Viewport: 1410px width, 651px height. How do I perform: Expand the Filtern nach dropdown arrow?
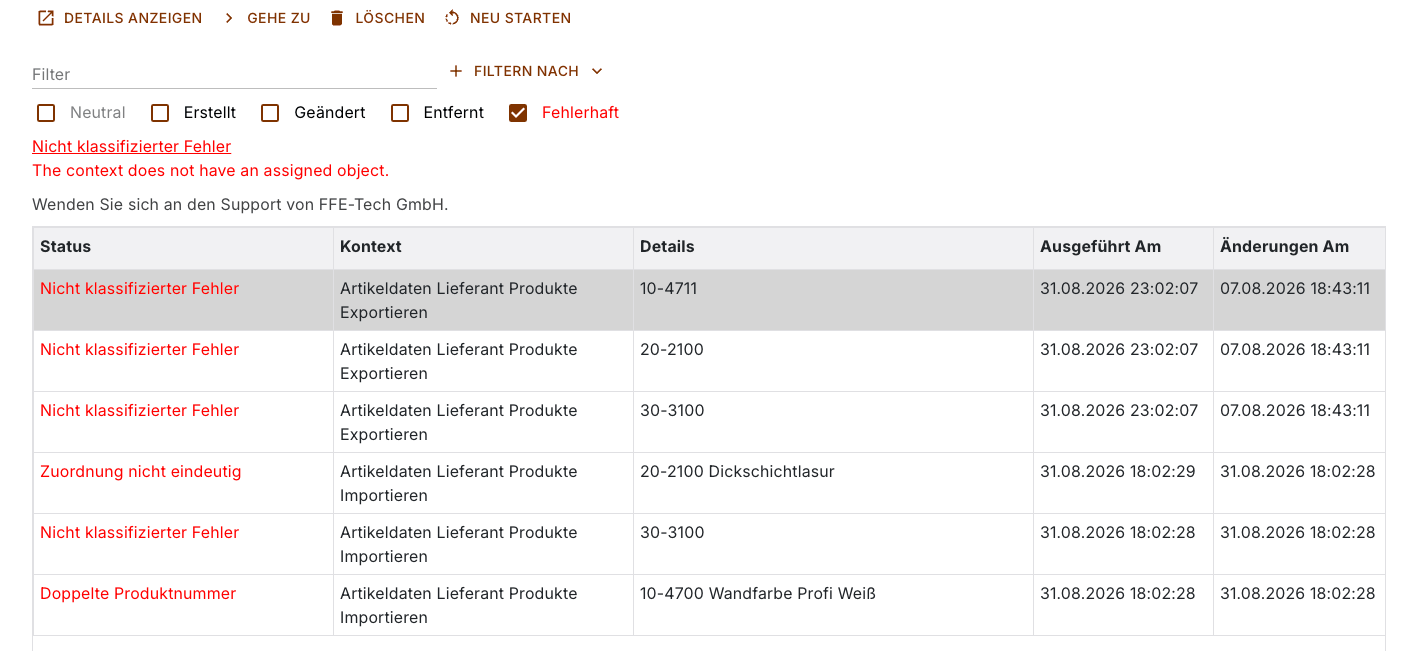click(597, 71)
